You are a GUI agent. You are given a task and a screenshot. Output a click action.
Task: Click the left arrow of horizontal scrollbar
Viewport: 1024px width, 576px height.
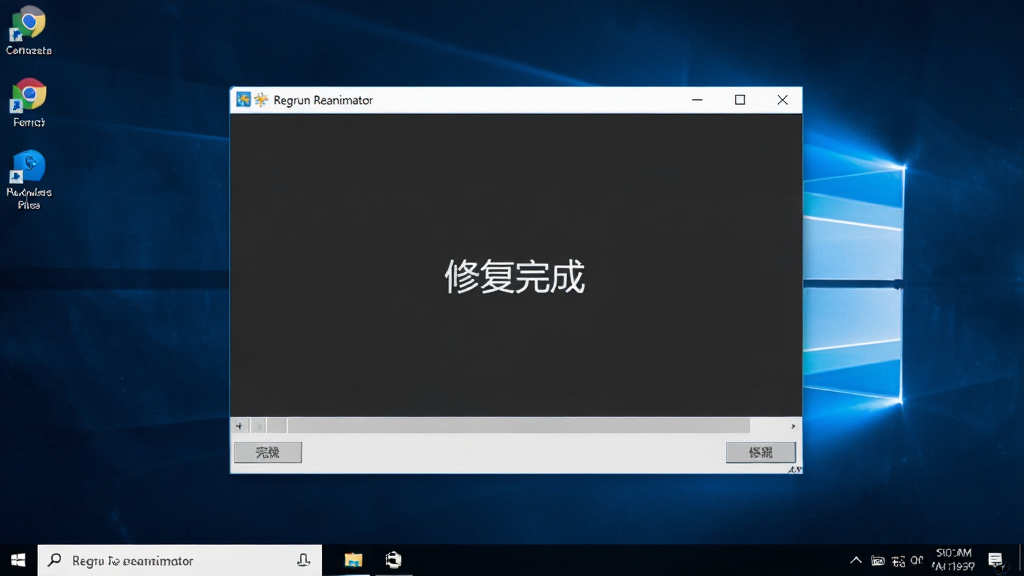coord(239,426)
